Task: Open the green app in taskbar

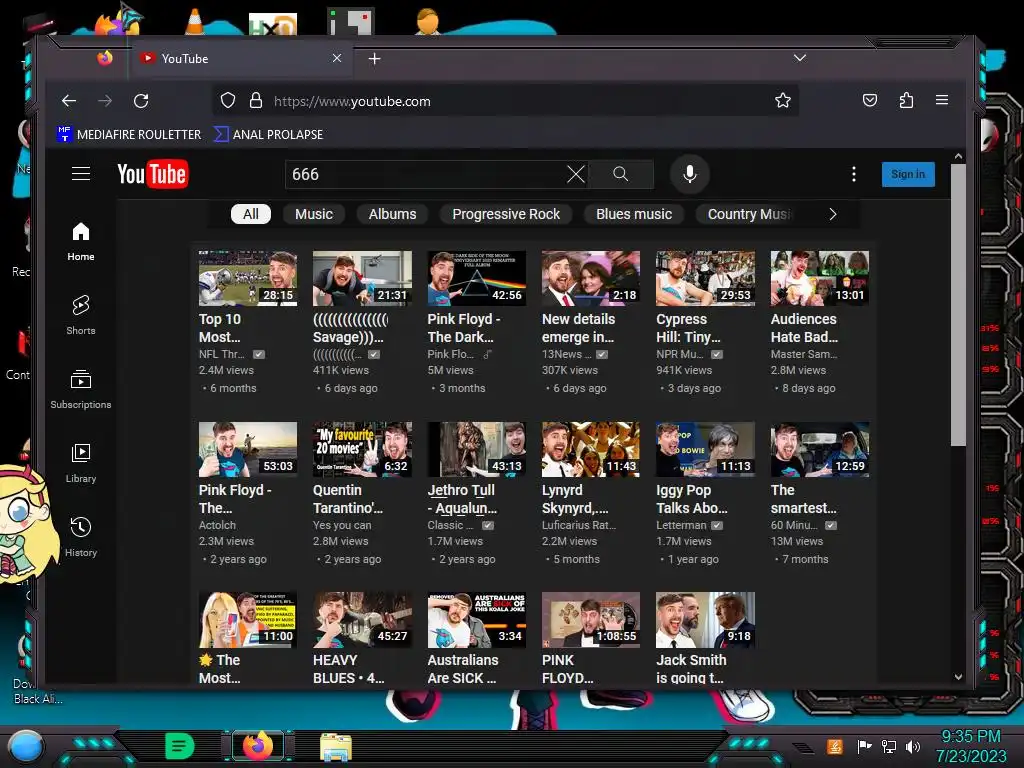Action: 180,746
